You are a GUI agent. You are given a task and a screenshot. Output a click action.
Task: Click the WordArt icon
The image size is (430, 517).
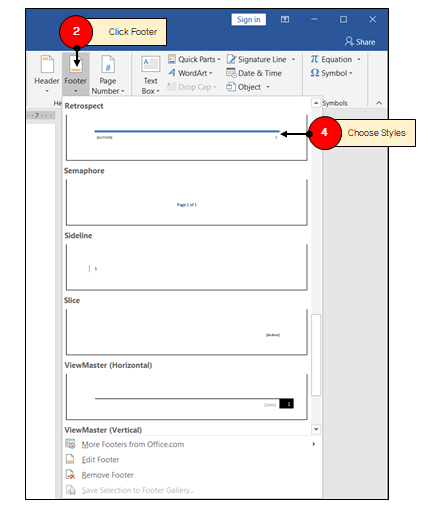click(x=172, y=73)
